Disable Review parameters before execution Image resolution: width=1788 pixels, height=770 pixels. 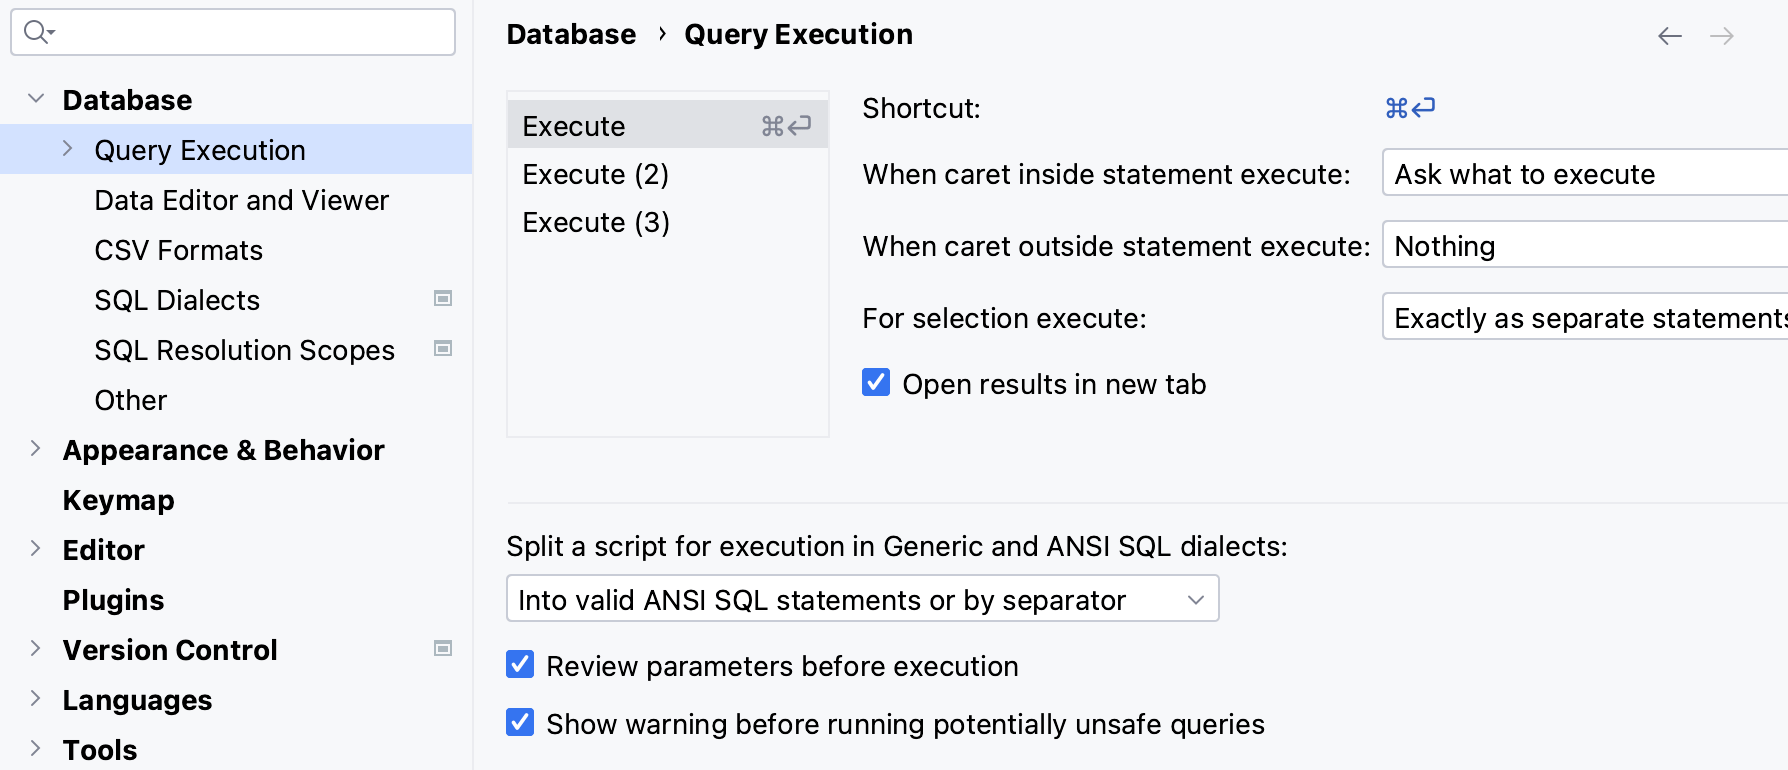[520, 664]
